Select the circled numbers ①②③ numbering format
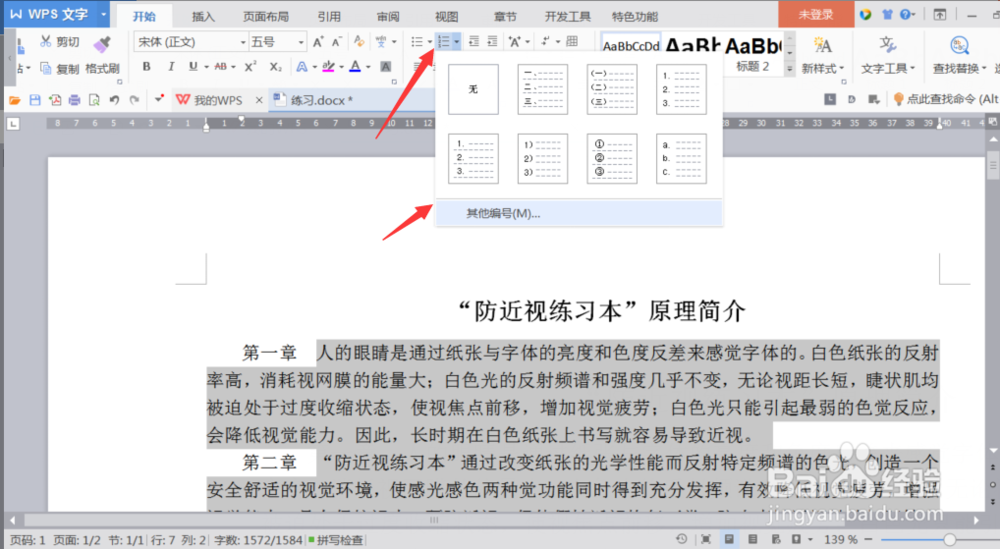Image resolution: width=1000 pixels, height=549 pixels. pos(612,159)
